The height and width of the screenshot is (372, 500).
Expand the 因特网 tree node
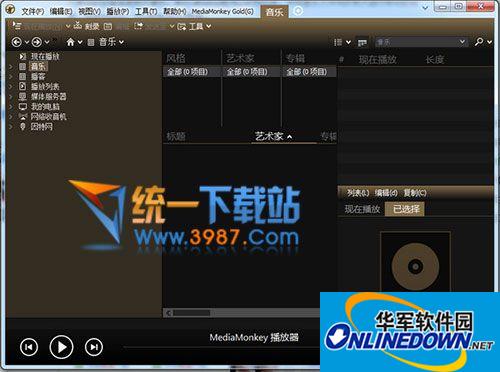(x=11, y=127)
